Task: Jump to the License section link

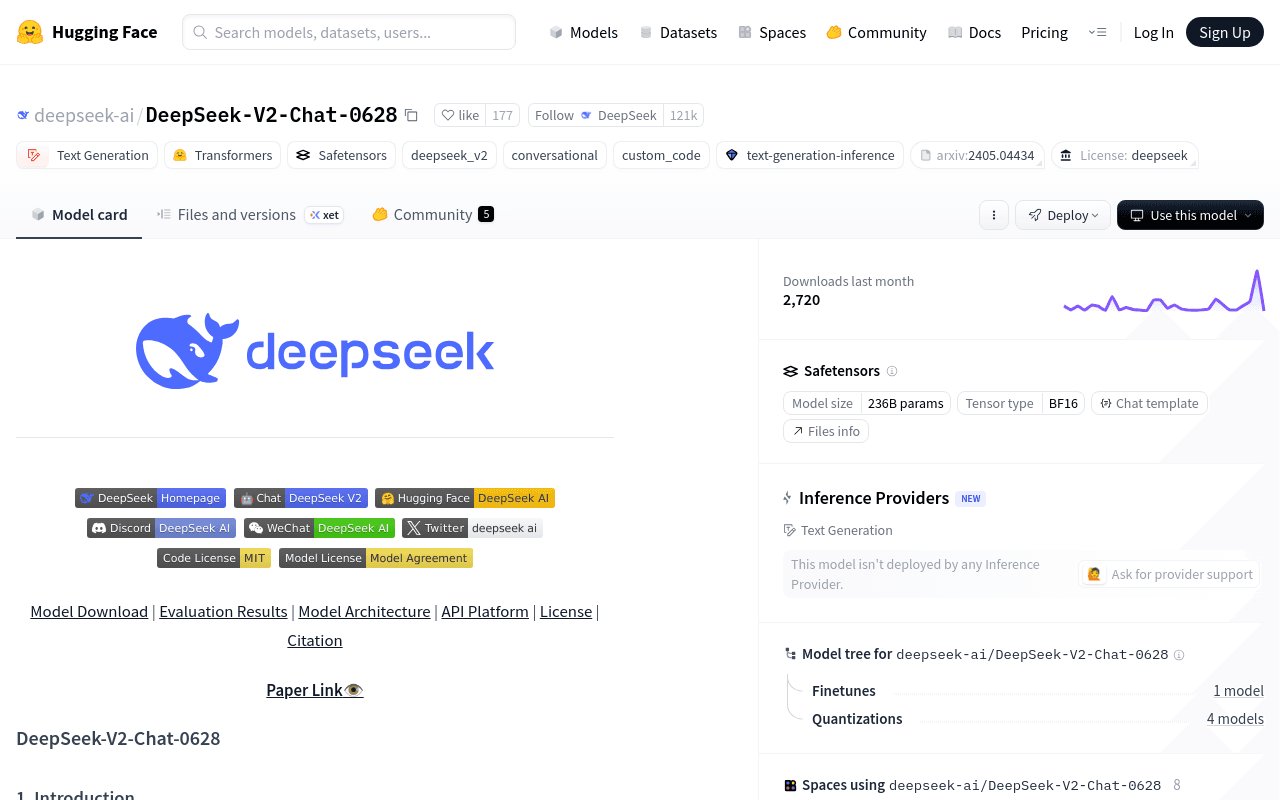Action: tap(566, 611)
